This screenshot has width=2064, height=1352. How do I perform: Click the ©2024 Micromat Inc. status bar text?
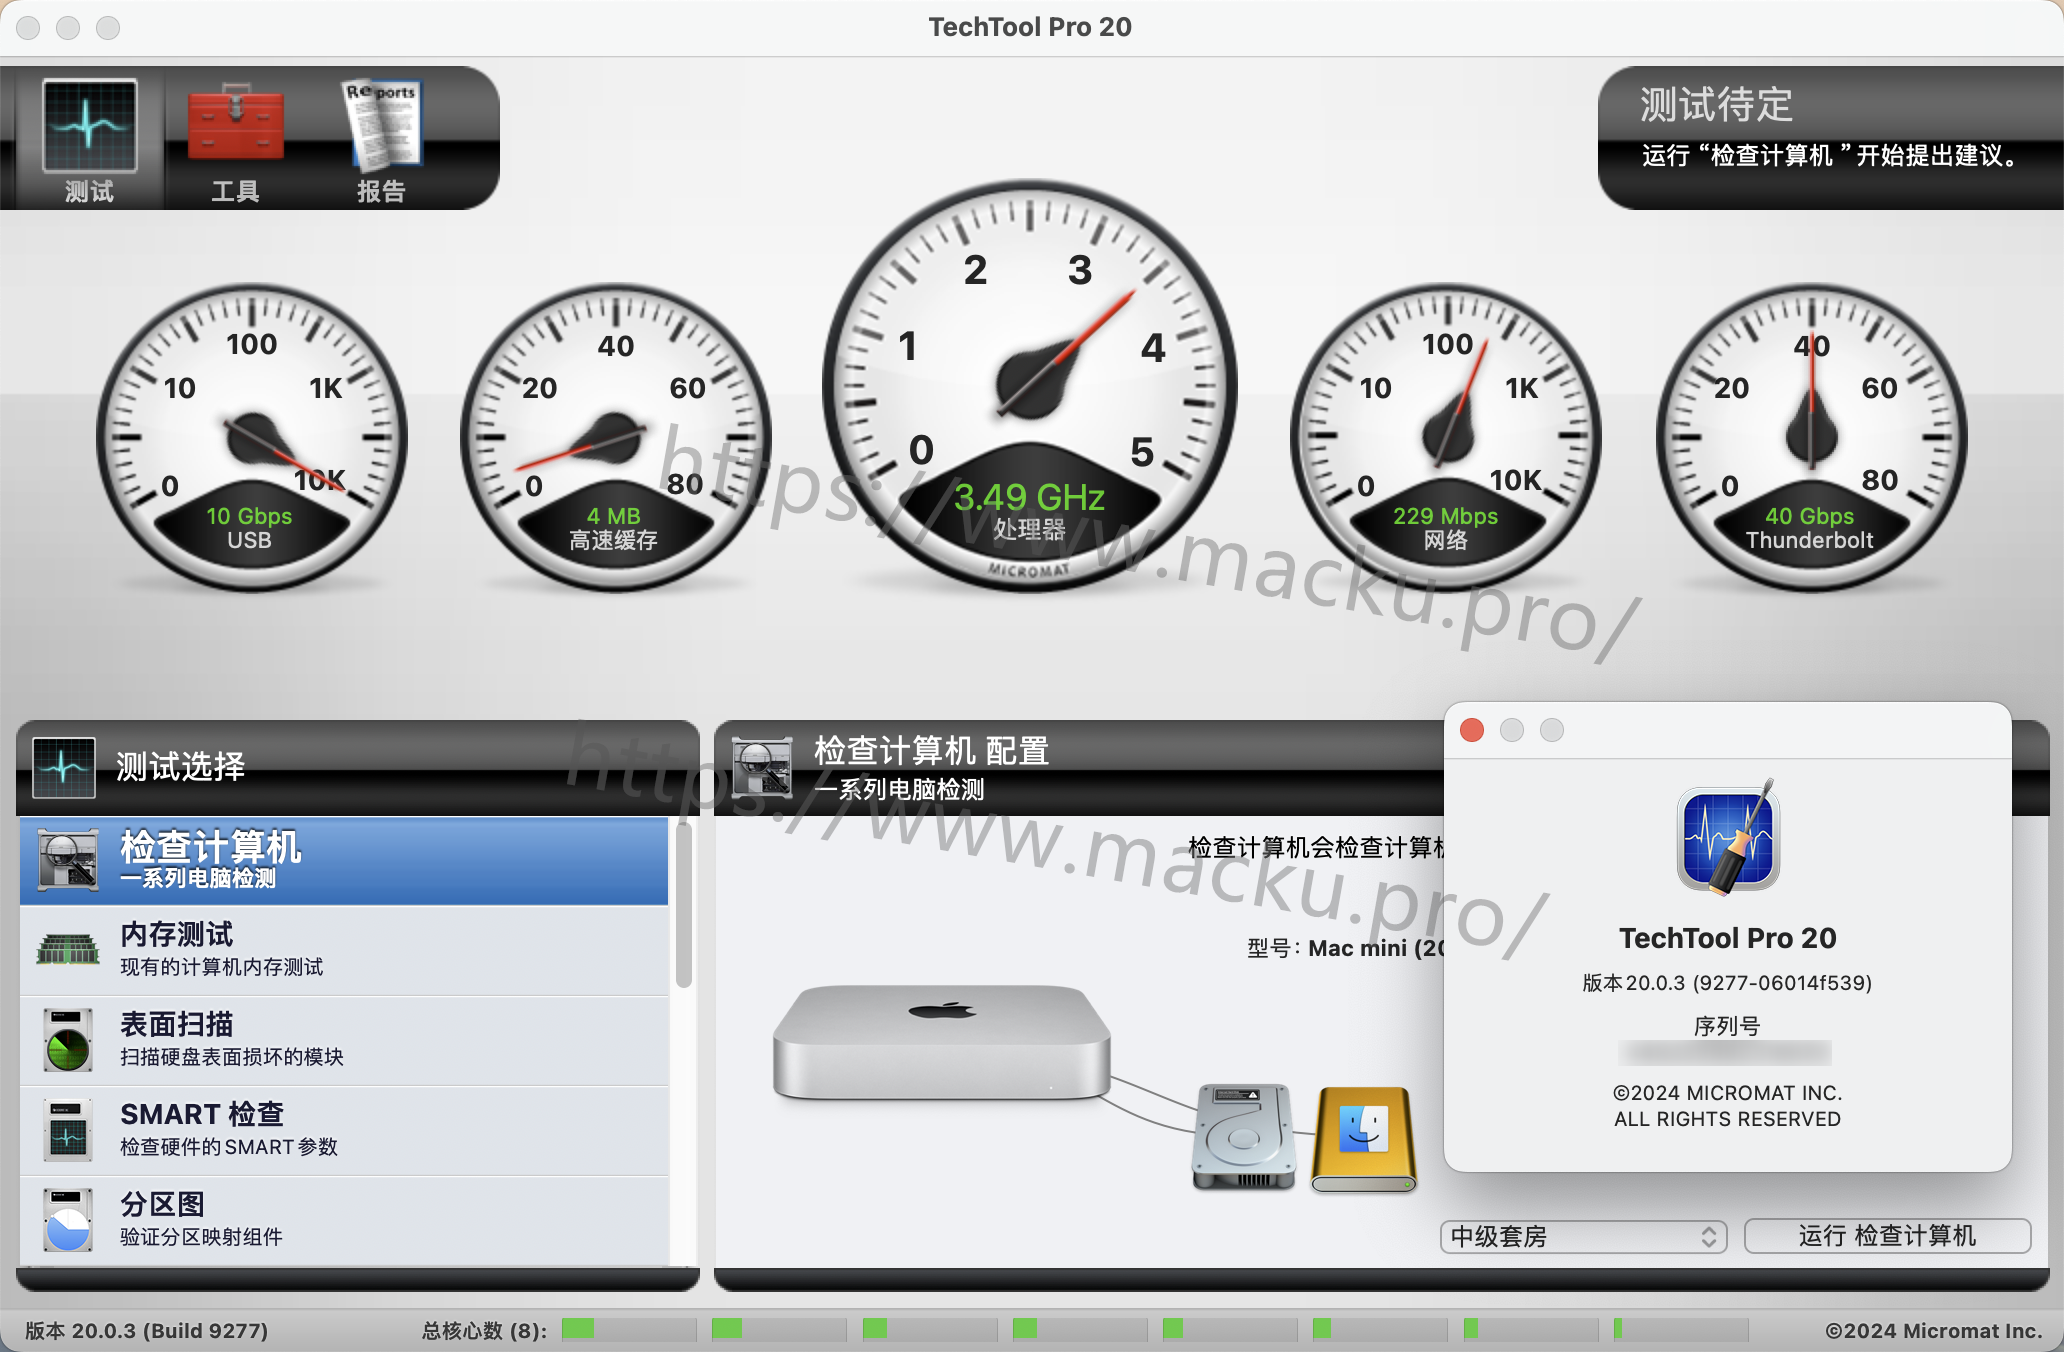[x=1934, y=1331]
